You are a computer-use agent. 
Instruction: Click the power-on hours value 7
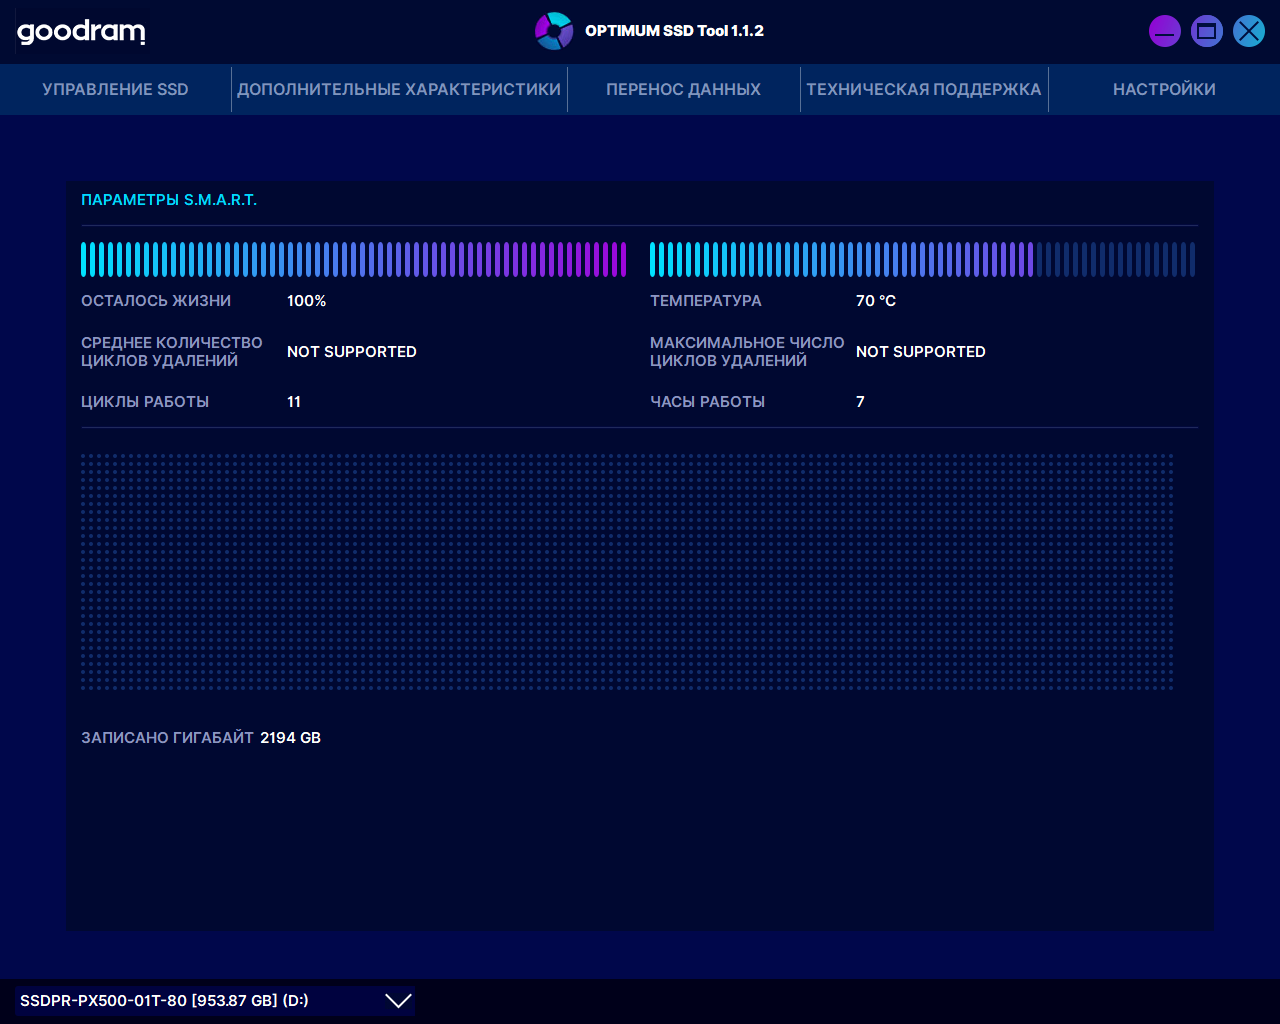860,402
